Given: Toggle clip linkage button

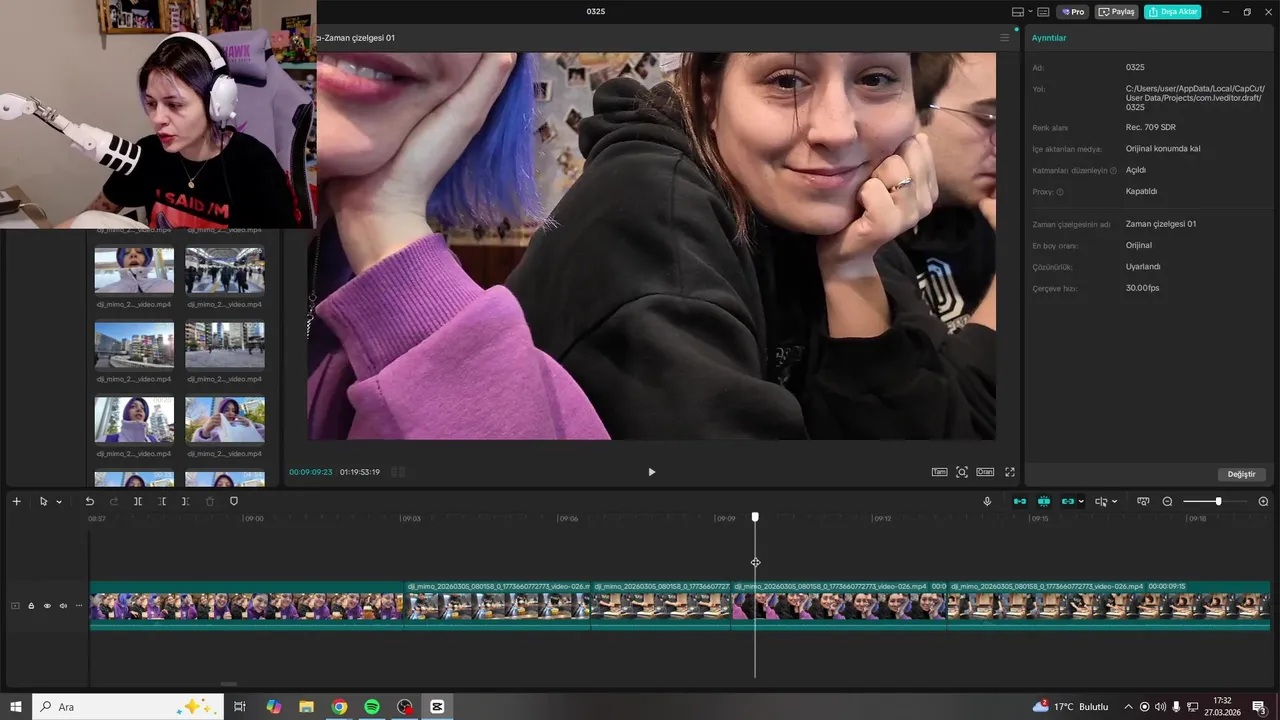Looking at the screenshot, I should click(1067, 501).
